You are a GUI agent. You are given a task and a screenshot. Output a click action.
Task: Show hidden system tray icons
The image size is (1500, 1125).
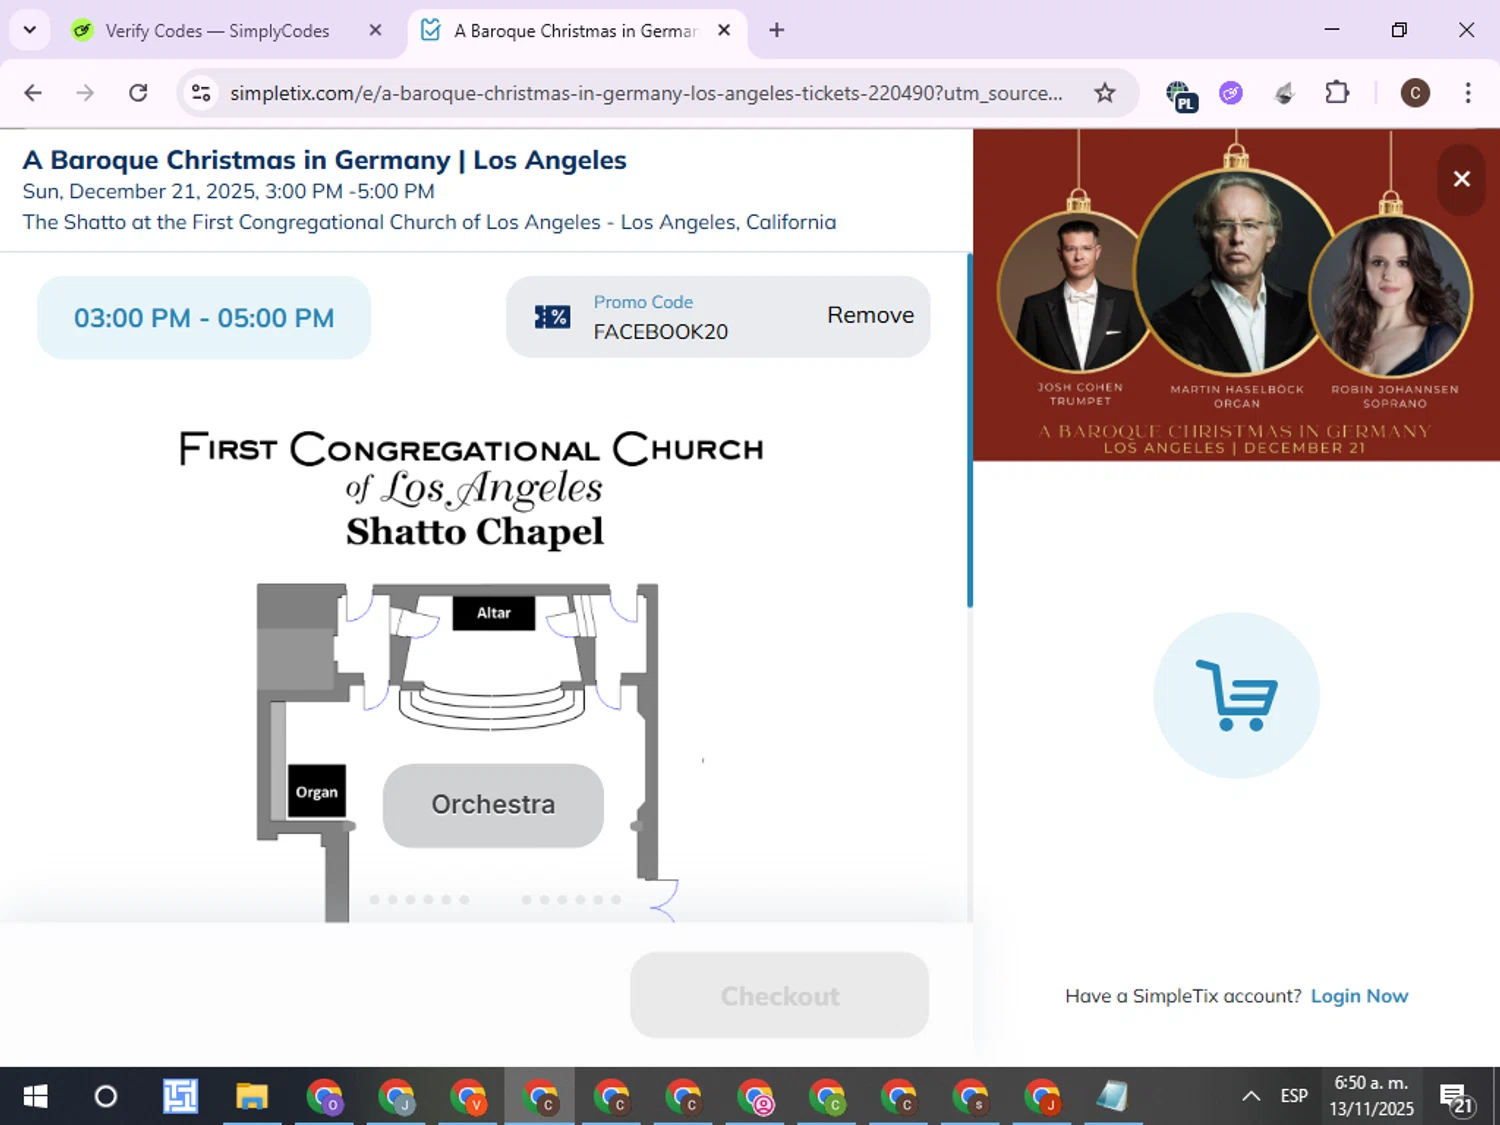(1251, 1096)
